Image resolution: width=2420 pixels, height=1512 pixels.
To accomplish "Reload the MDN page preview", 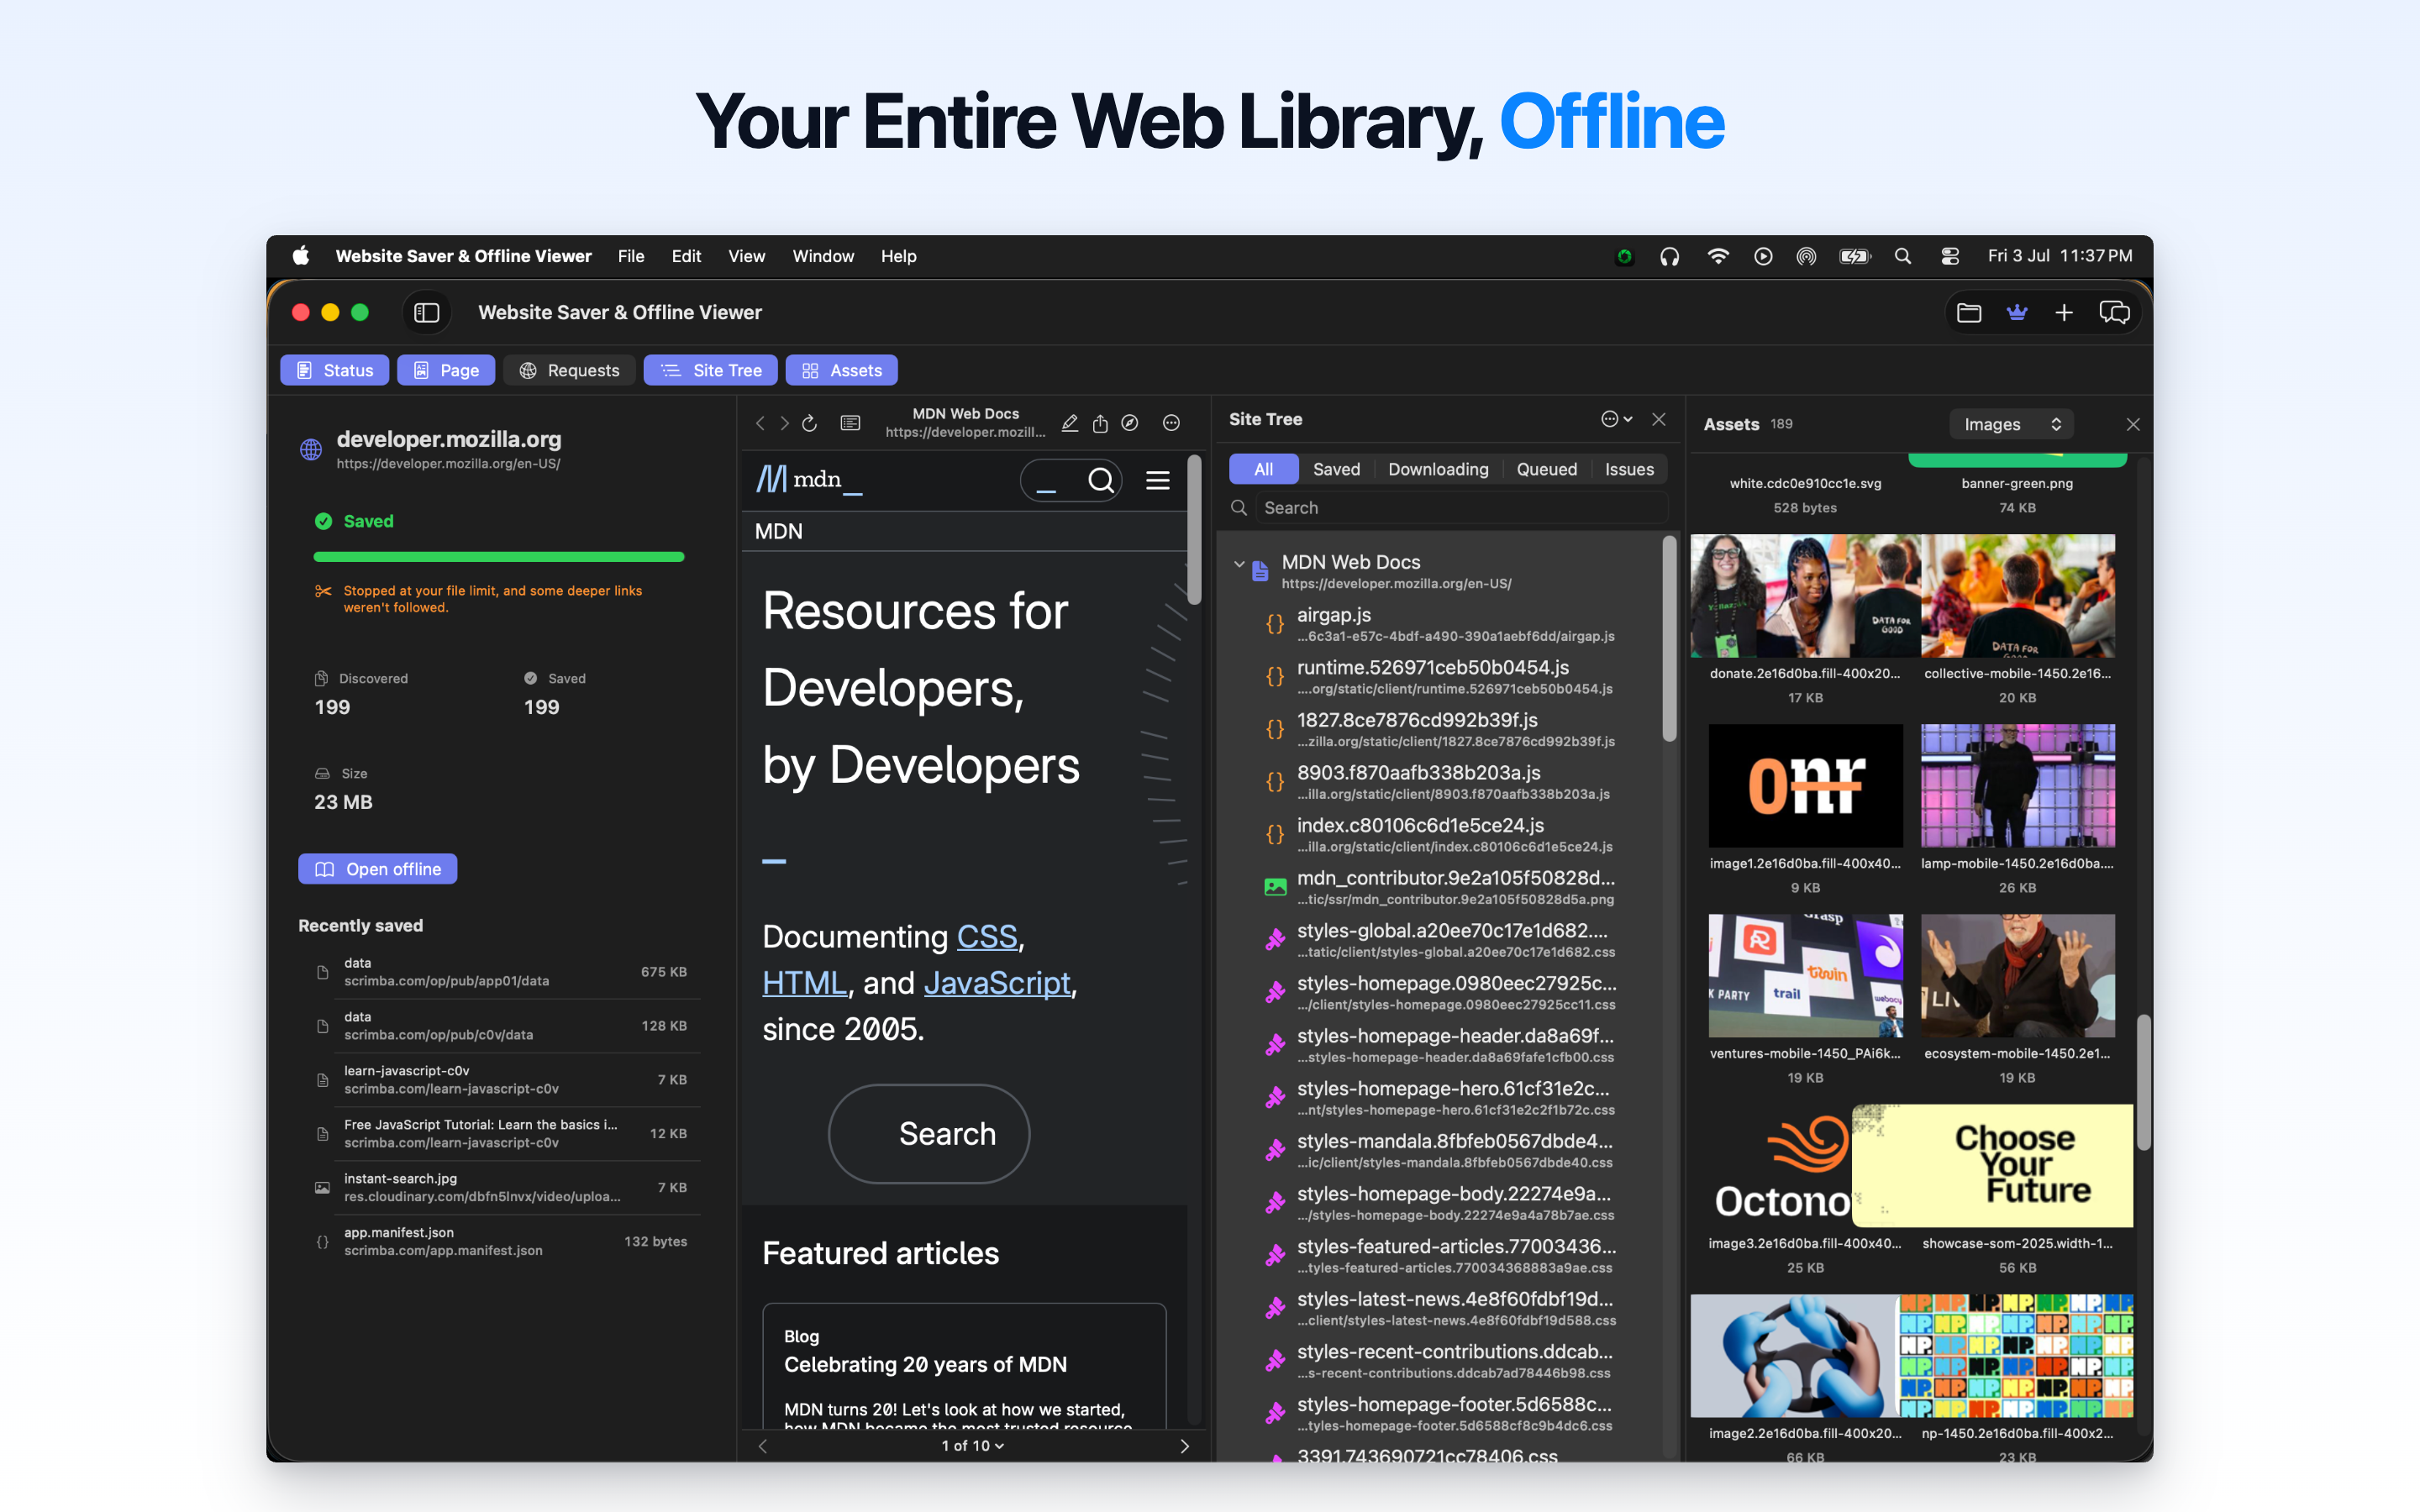I will click(x=810, y=424).
